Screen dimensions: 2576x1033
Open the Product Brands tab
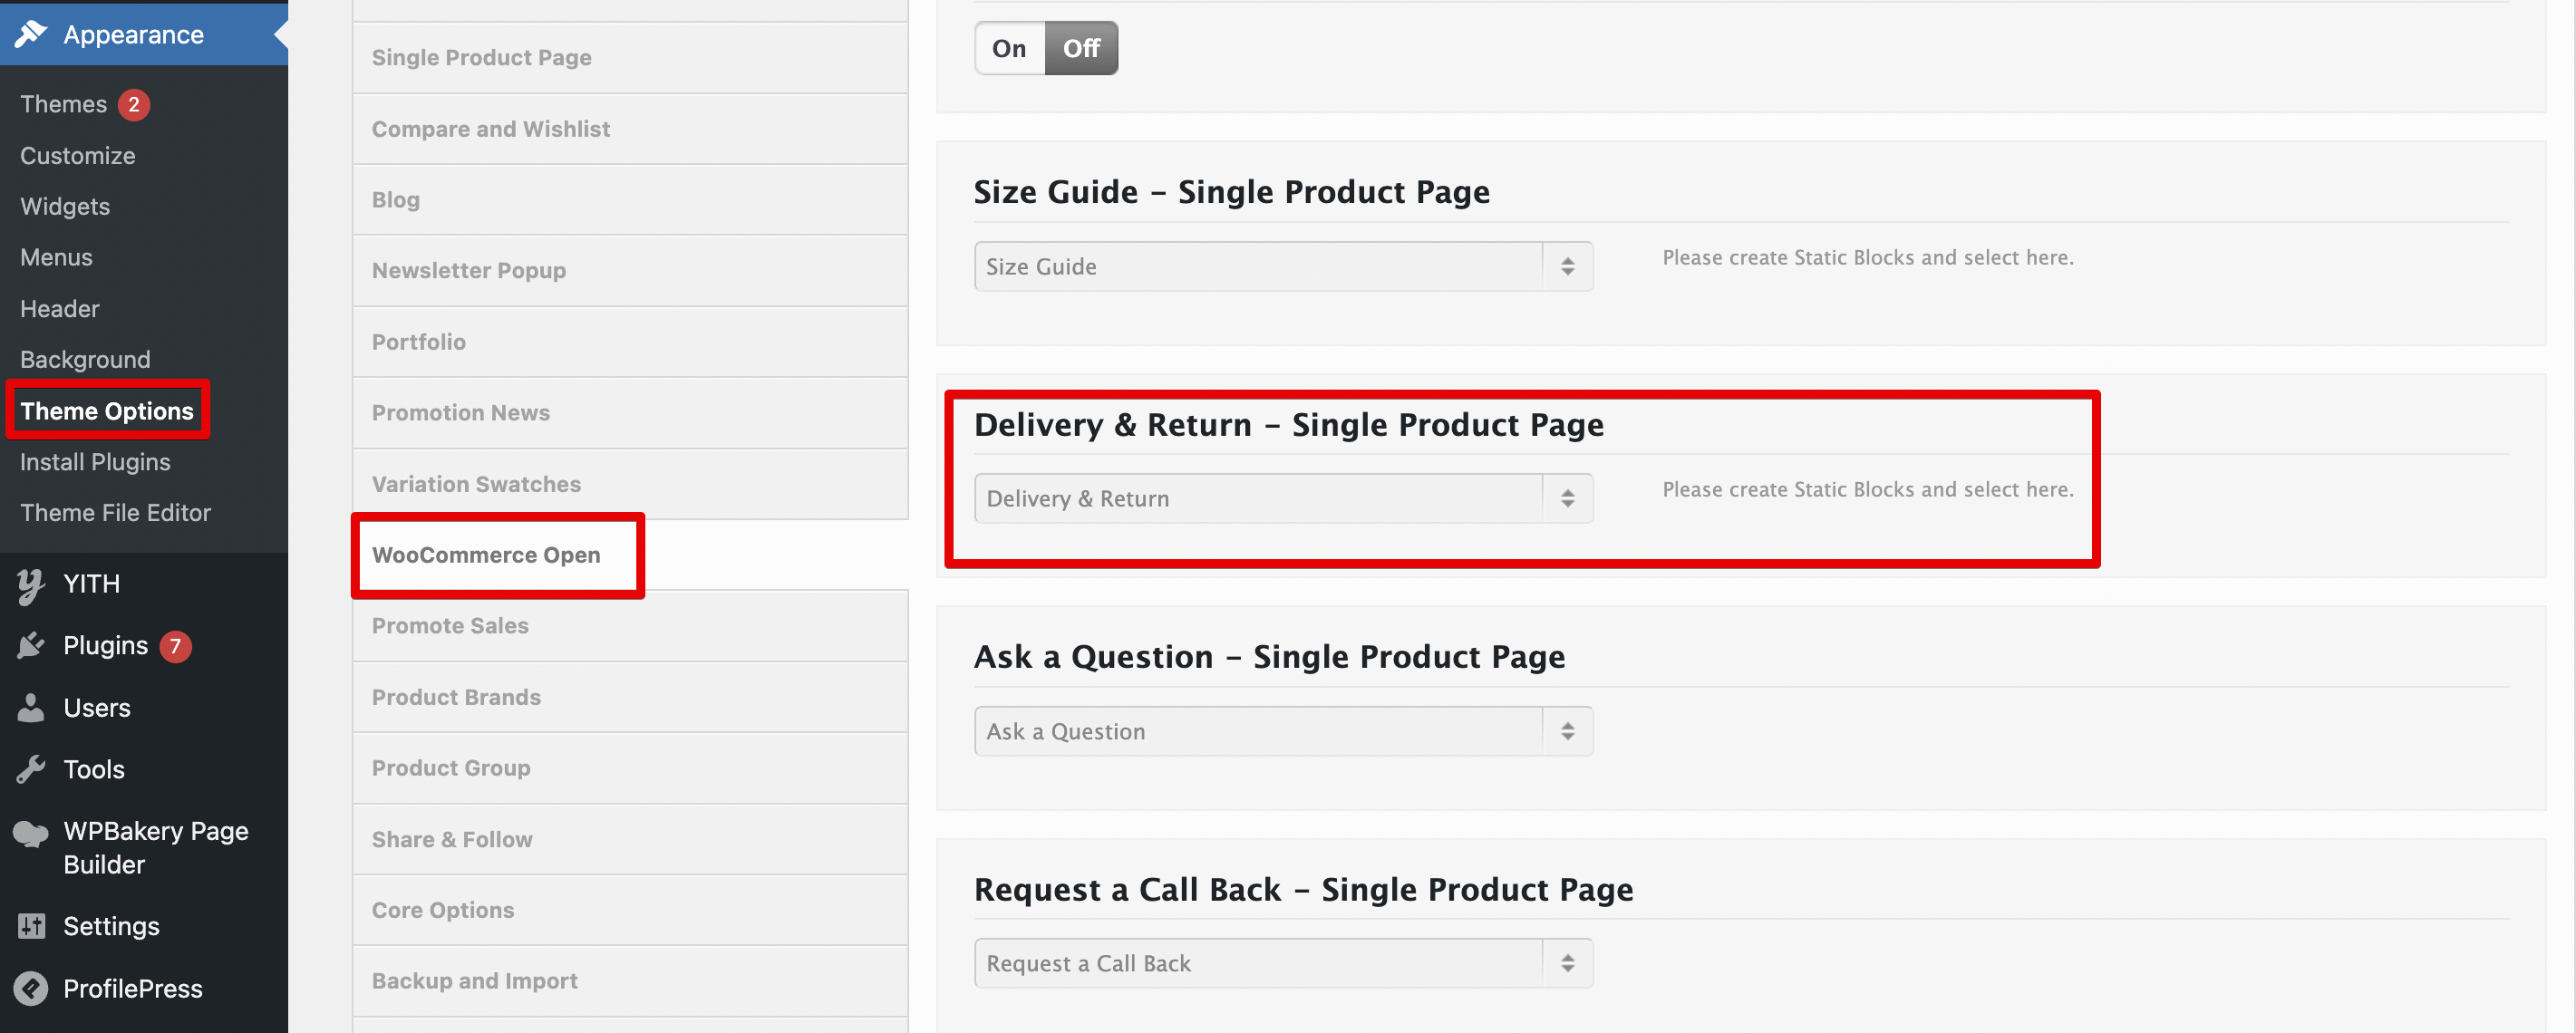pyautogui.click(x=630, y=697)
